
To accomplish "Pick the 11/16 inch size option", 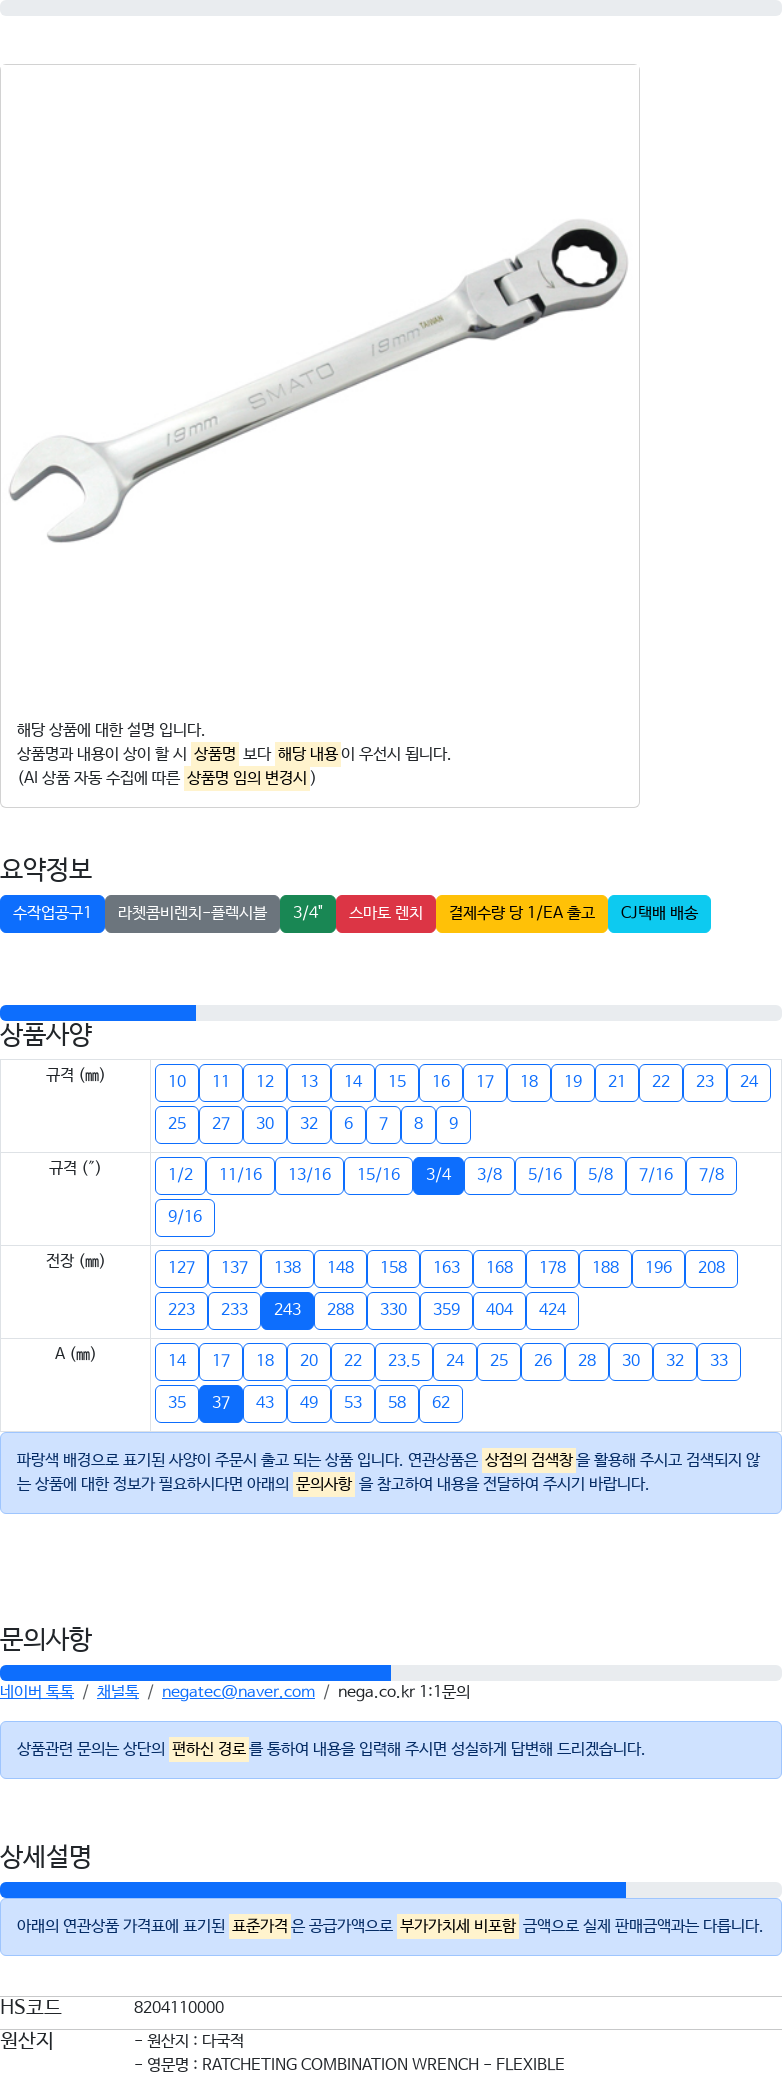I will (240, 1175).
